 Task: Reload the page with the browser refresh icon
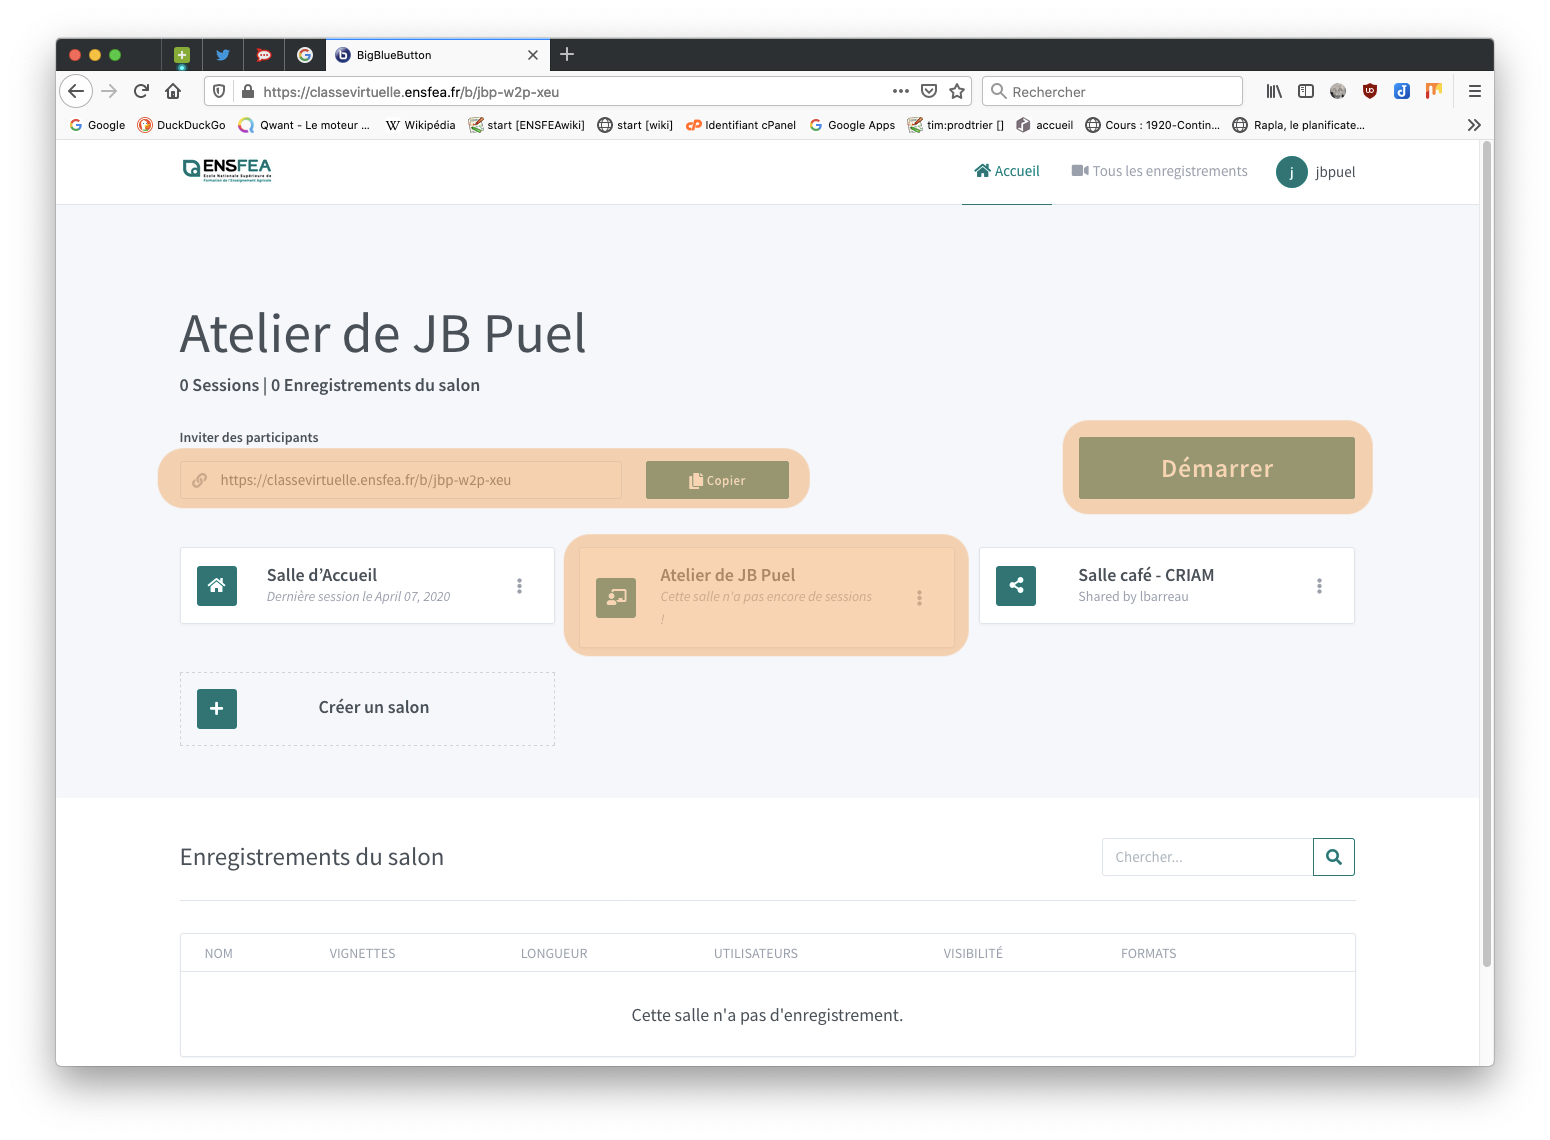coord(141,91)
